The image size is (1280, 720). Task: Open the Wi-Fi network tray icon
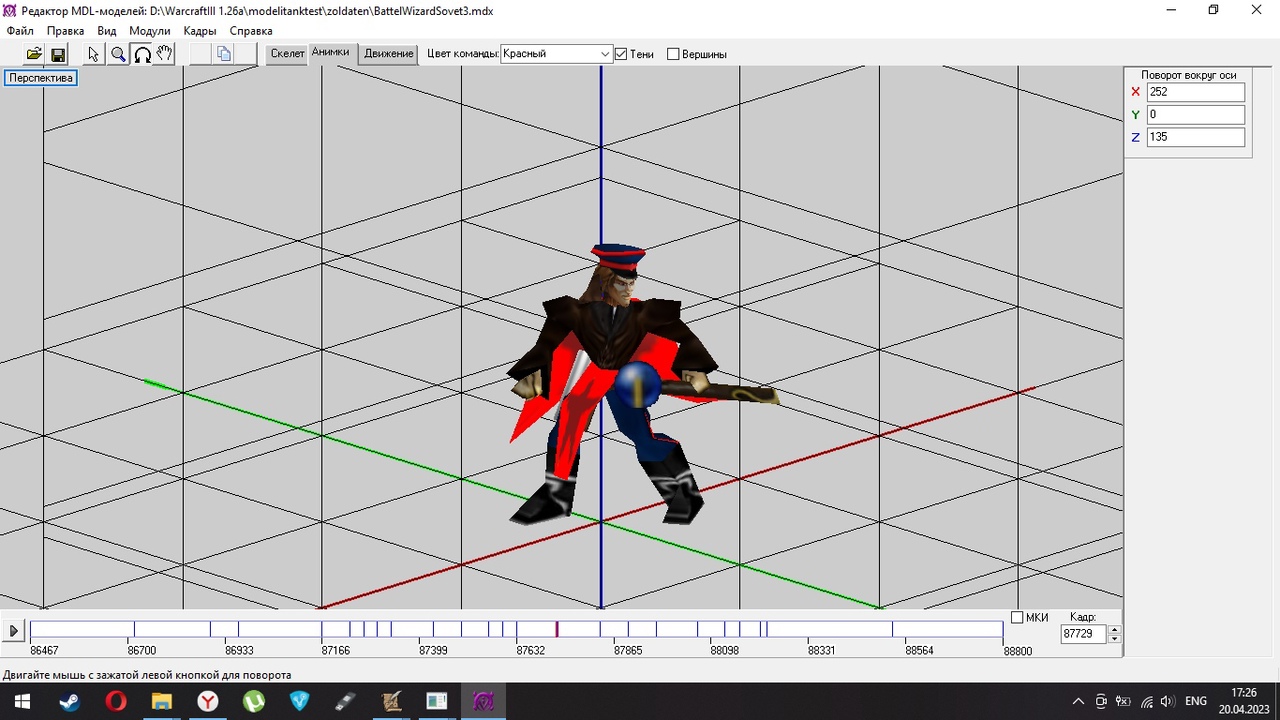point(1146,701)
